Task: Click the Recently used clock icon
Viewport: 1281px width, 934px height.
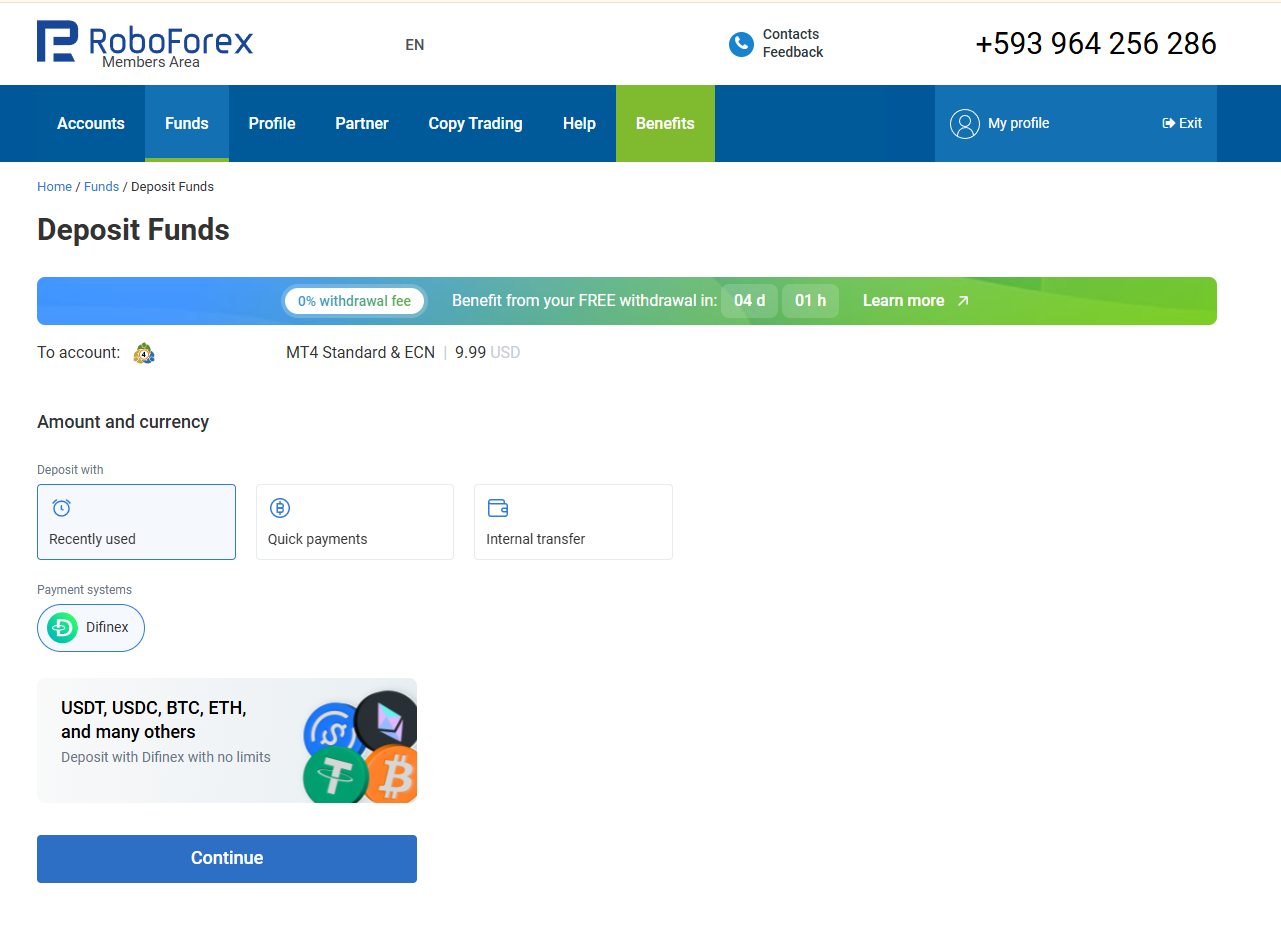Action: click(61, 508)
